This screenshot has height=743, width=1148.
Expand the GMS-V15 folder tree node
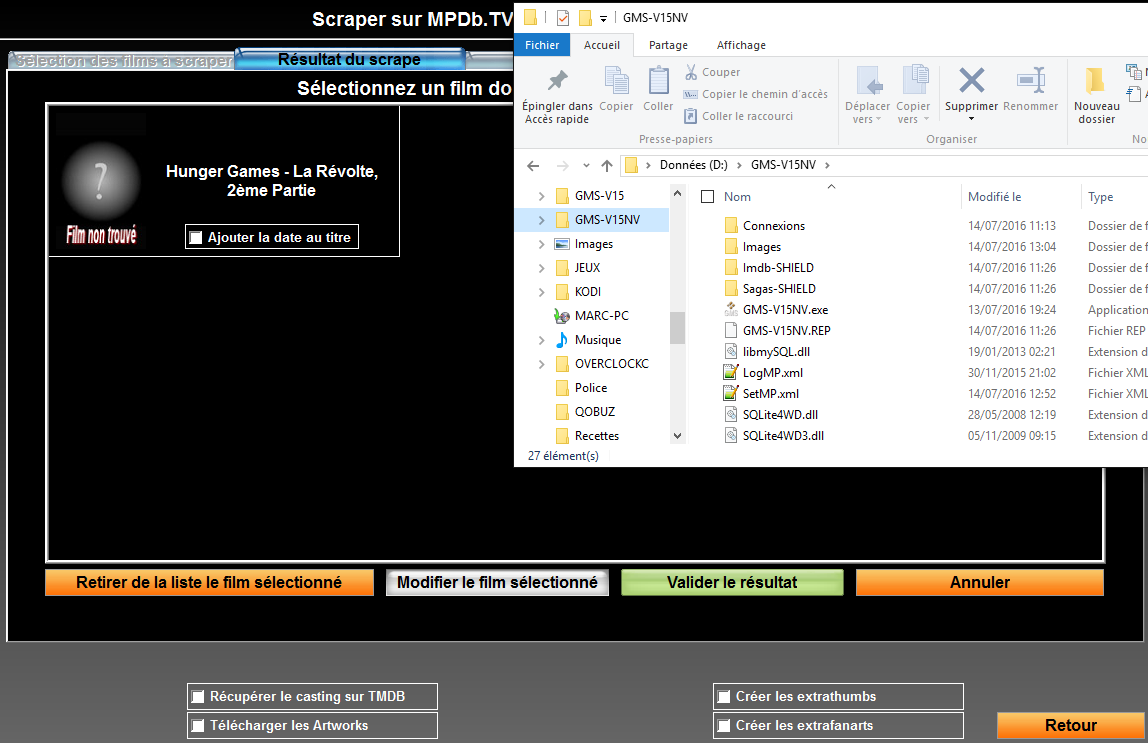coord(541,196)
